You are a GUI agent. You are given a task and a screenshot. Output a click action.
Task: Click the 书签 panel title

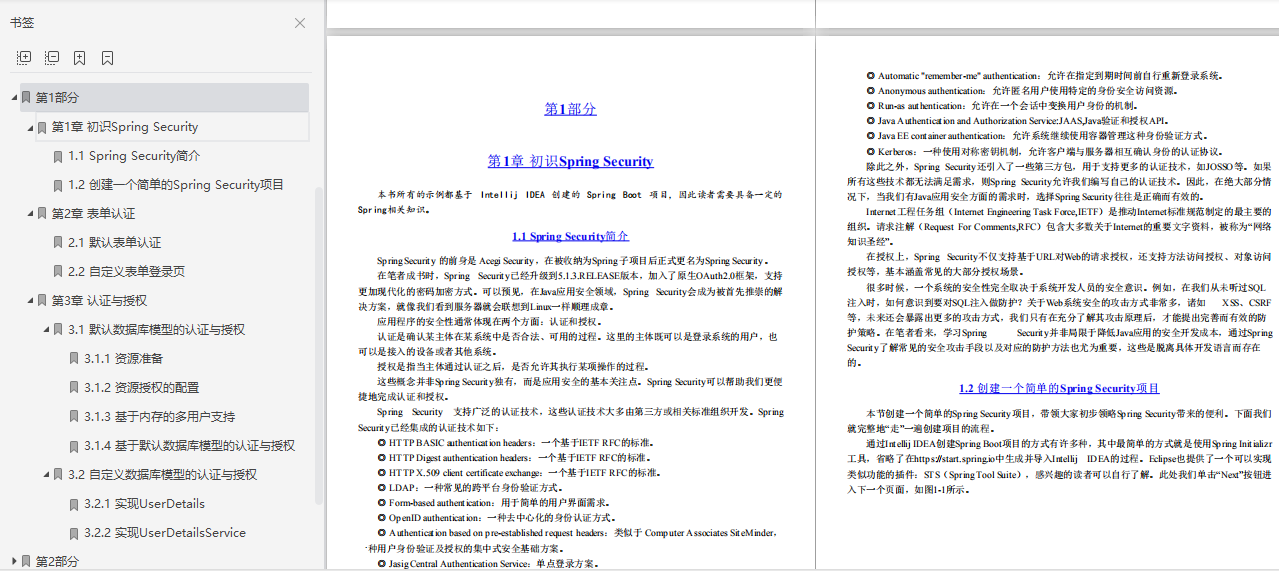[x=22, y=23]
